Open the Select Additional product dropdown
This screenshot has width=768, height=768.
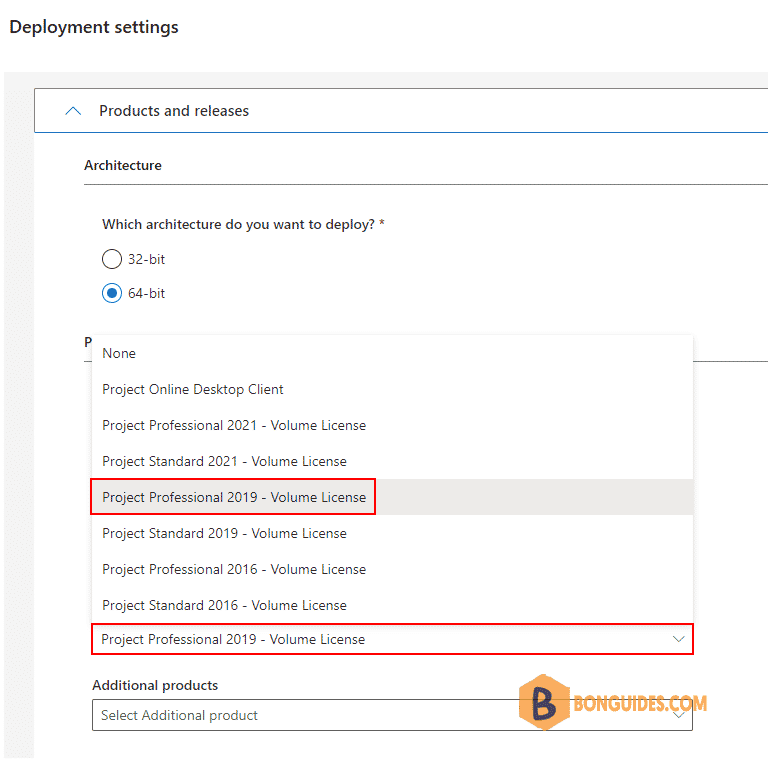pyautogui.click(x=392, y=715)
